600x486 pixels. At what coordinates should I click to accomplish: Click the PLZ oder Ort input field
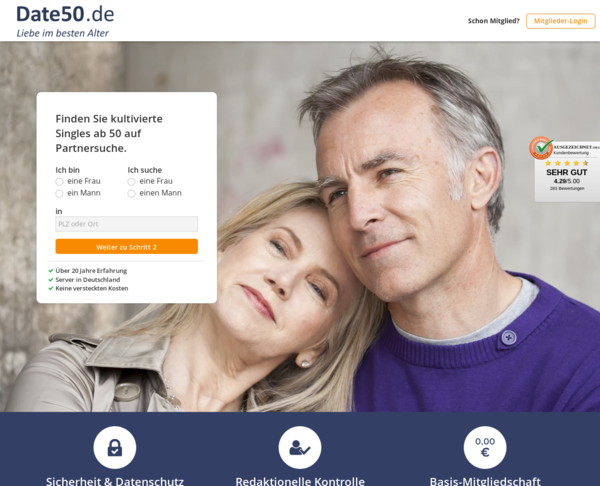point(127,224)
